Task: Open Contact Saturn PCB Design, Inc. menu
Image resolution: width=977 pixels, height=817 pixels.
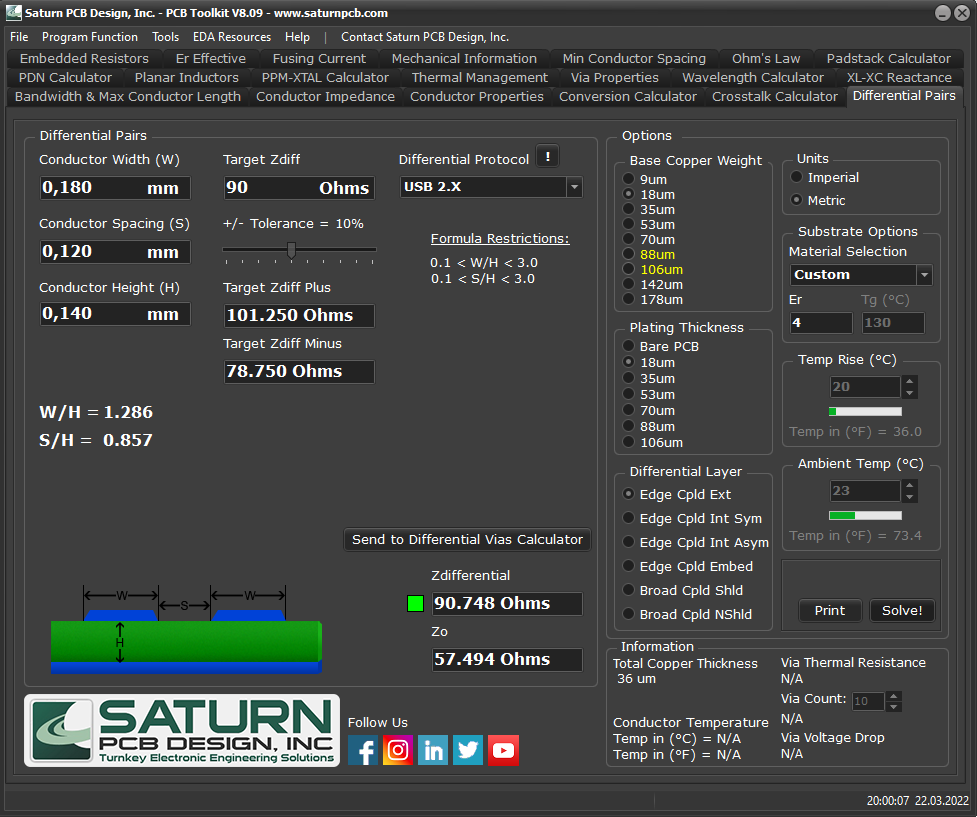Action: [425, 37]
